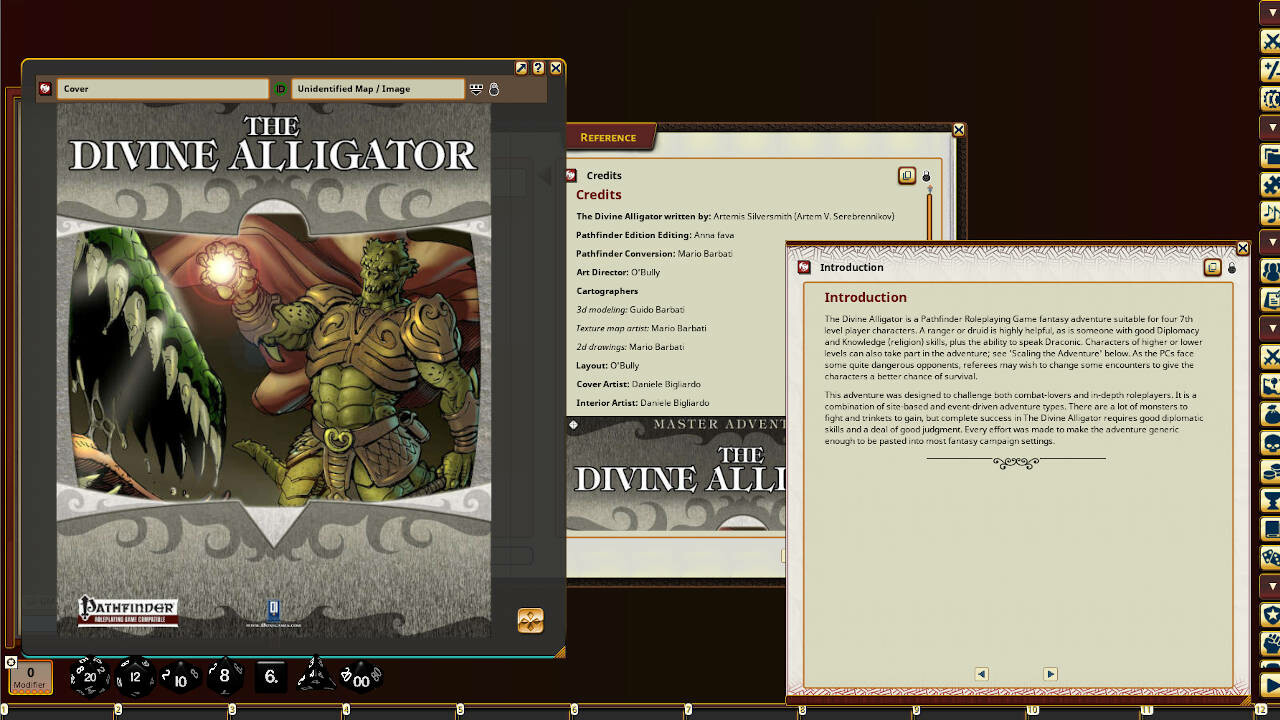Toggle the ID identification button on the Cover window
Viewport: 1280px width, 720px height.
pos(280,88)
